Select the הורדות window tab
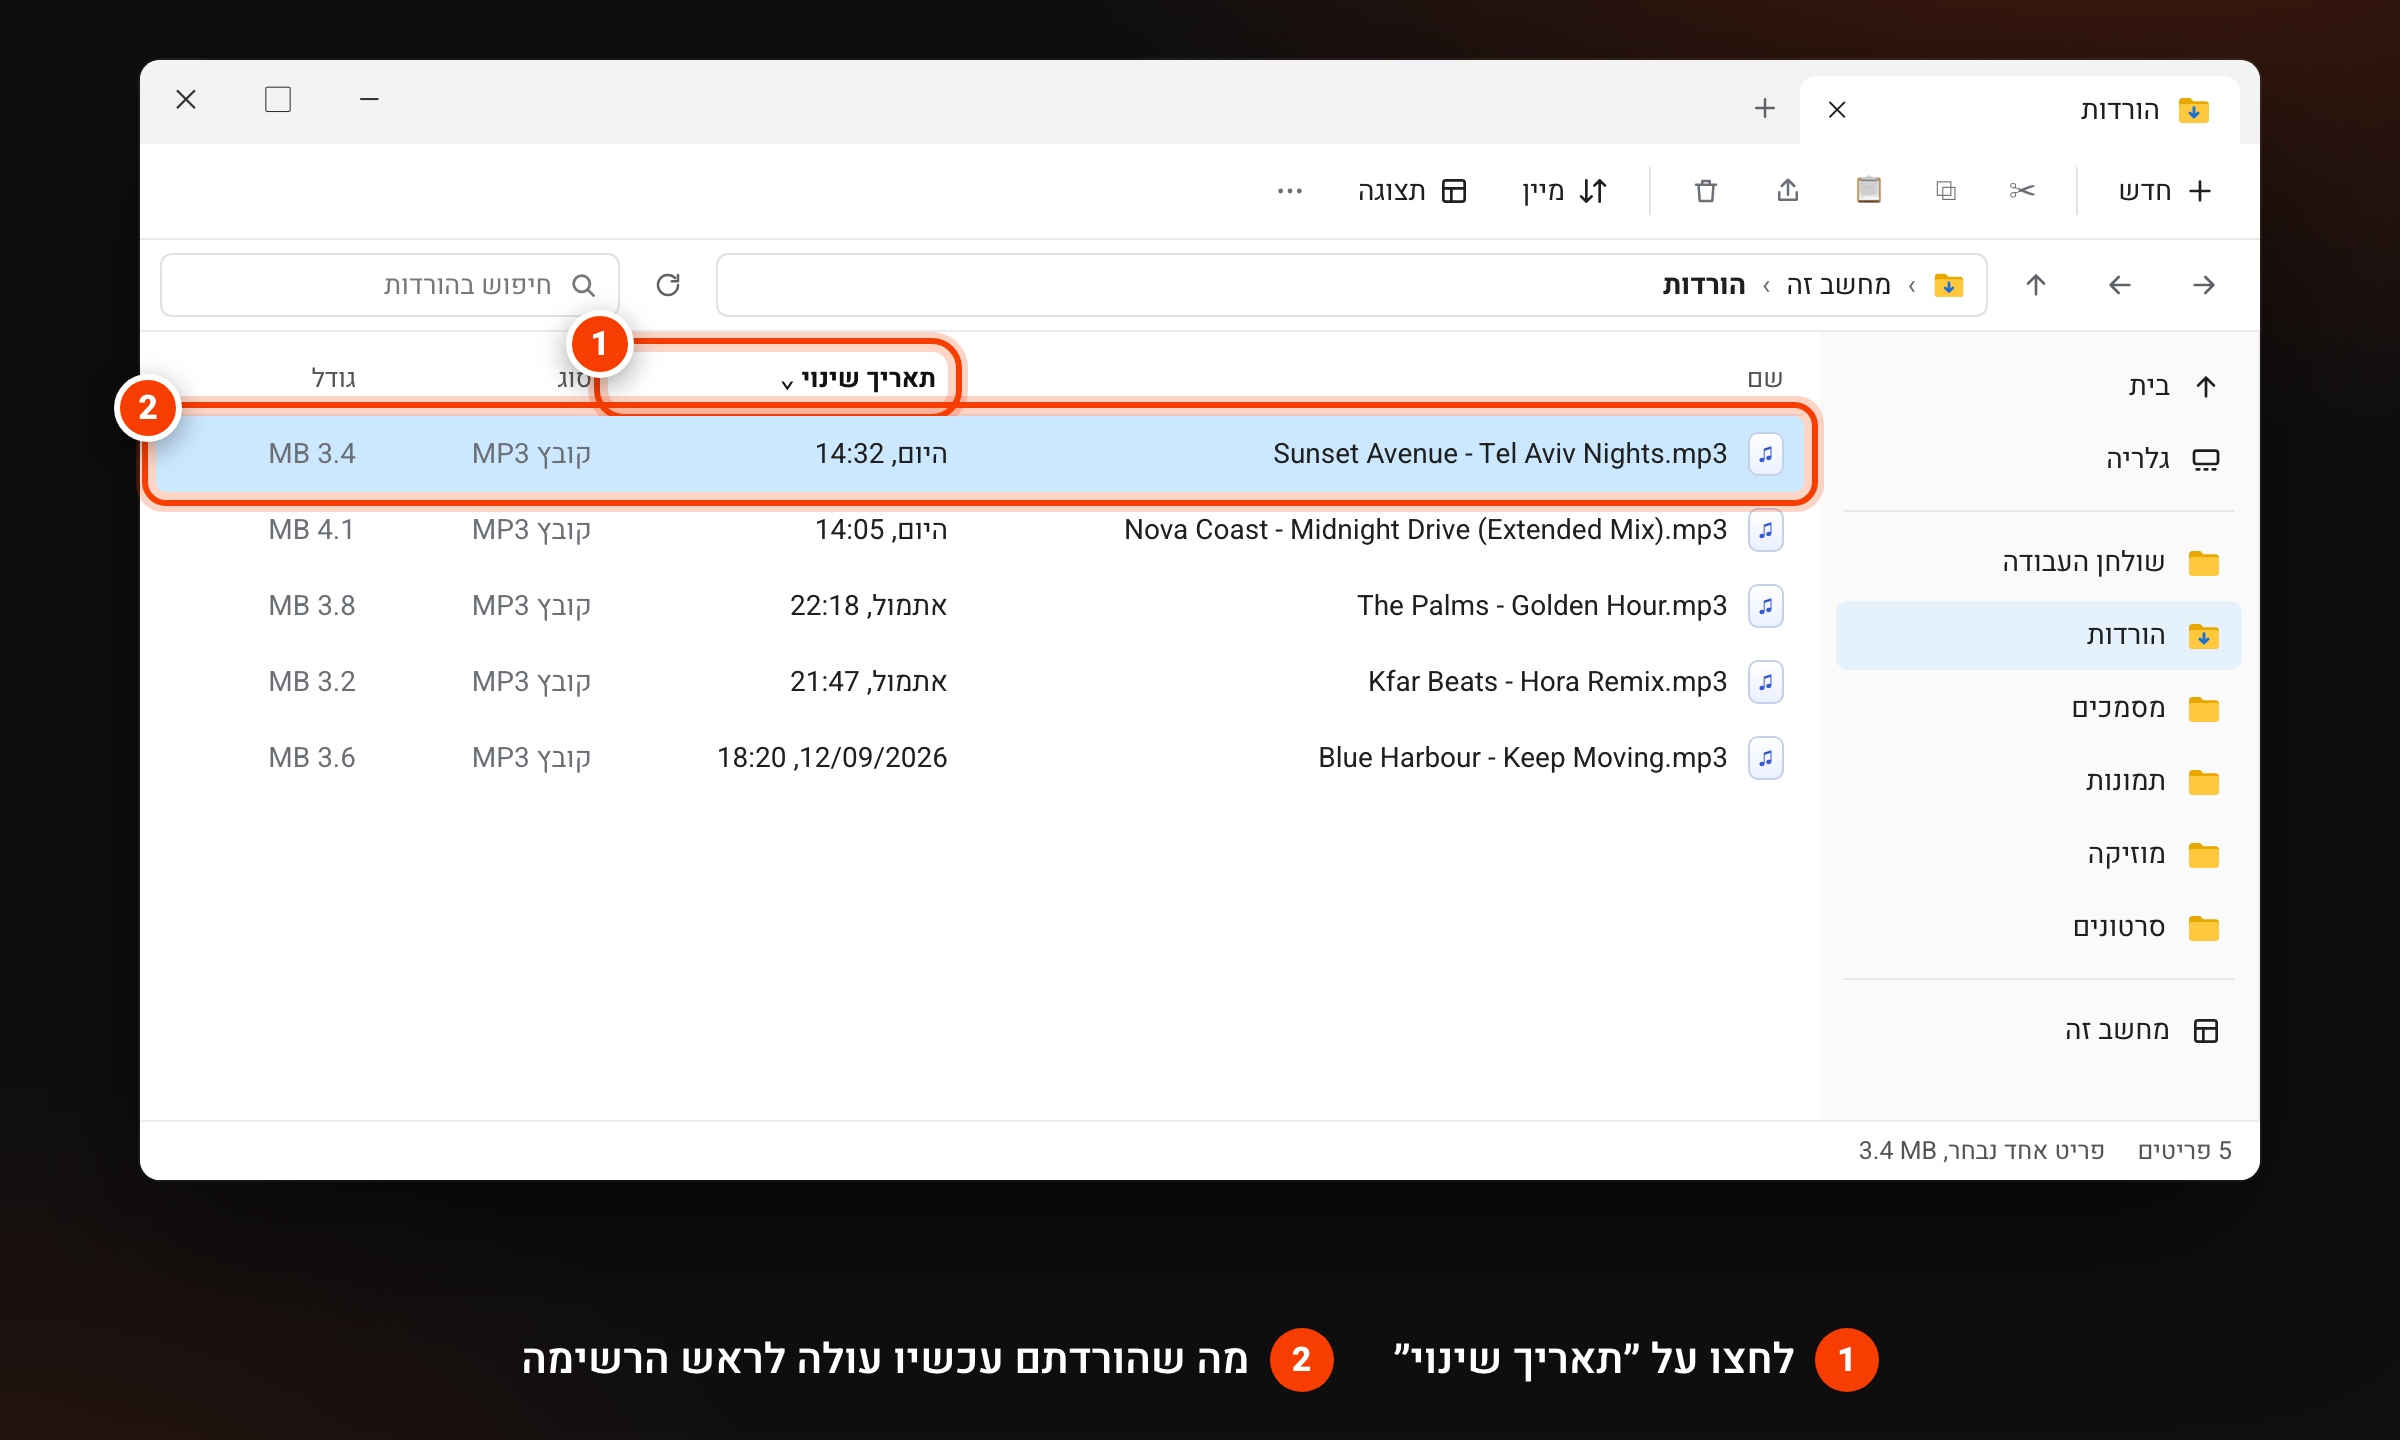The width and height of the screenshot is (2400, 1440). [2020, 109]
